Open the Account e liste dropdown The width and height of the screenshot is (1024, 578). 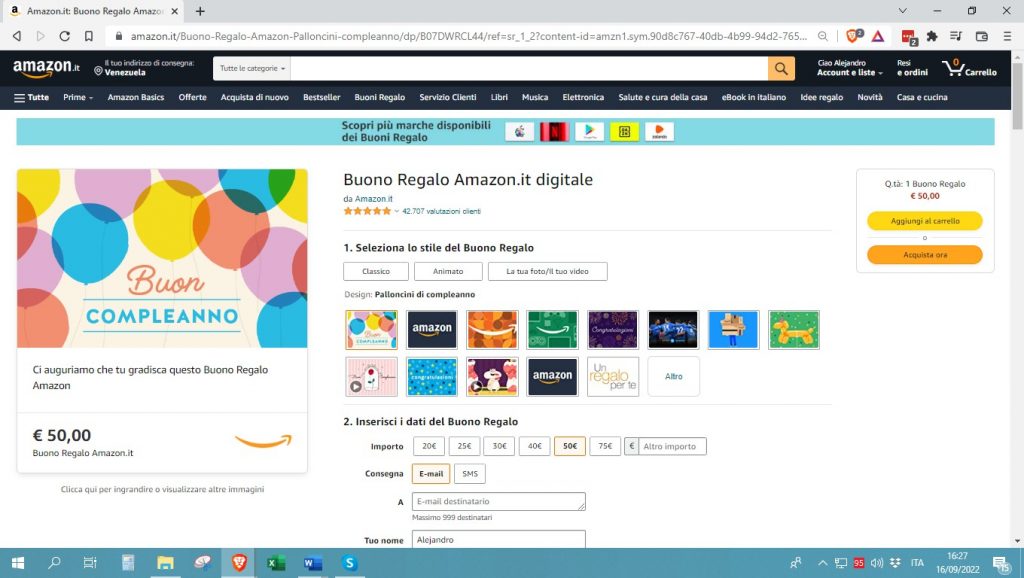849,72
